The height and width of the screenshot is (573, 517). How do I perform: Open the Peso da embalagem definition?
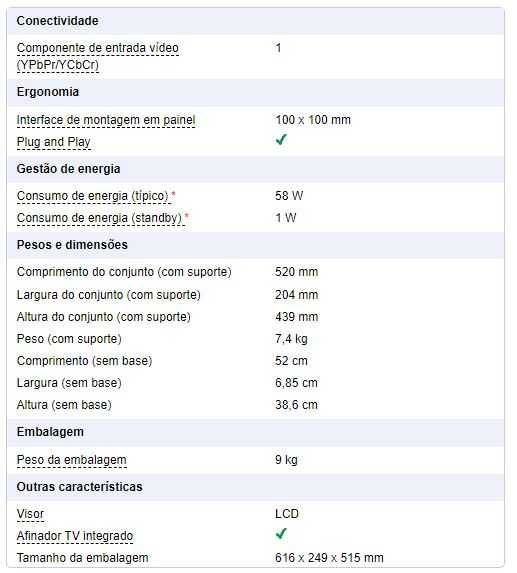[x=72, y=460]
